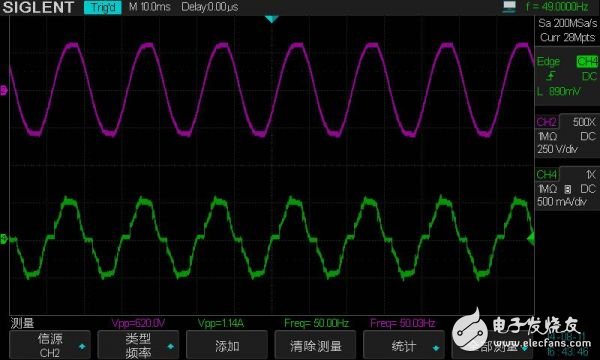Toggle CH4 DC coupling setting
The width and height of the screenshot is (600, 360).
(588, 189)
